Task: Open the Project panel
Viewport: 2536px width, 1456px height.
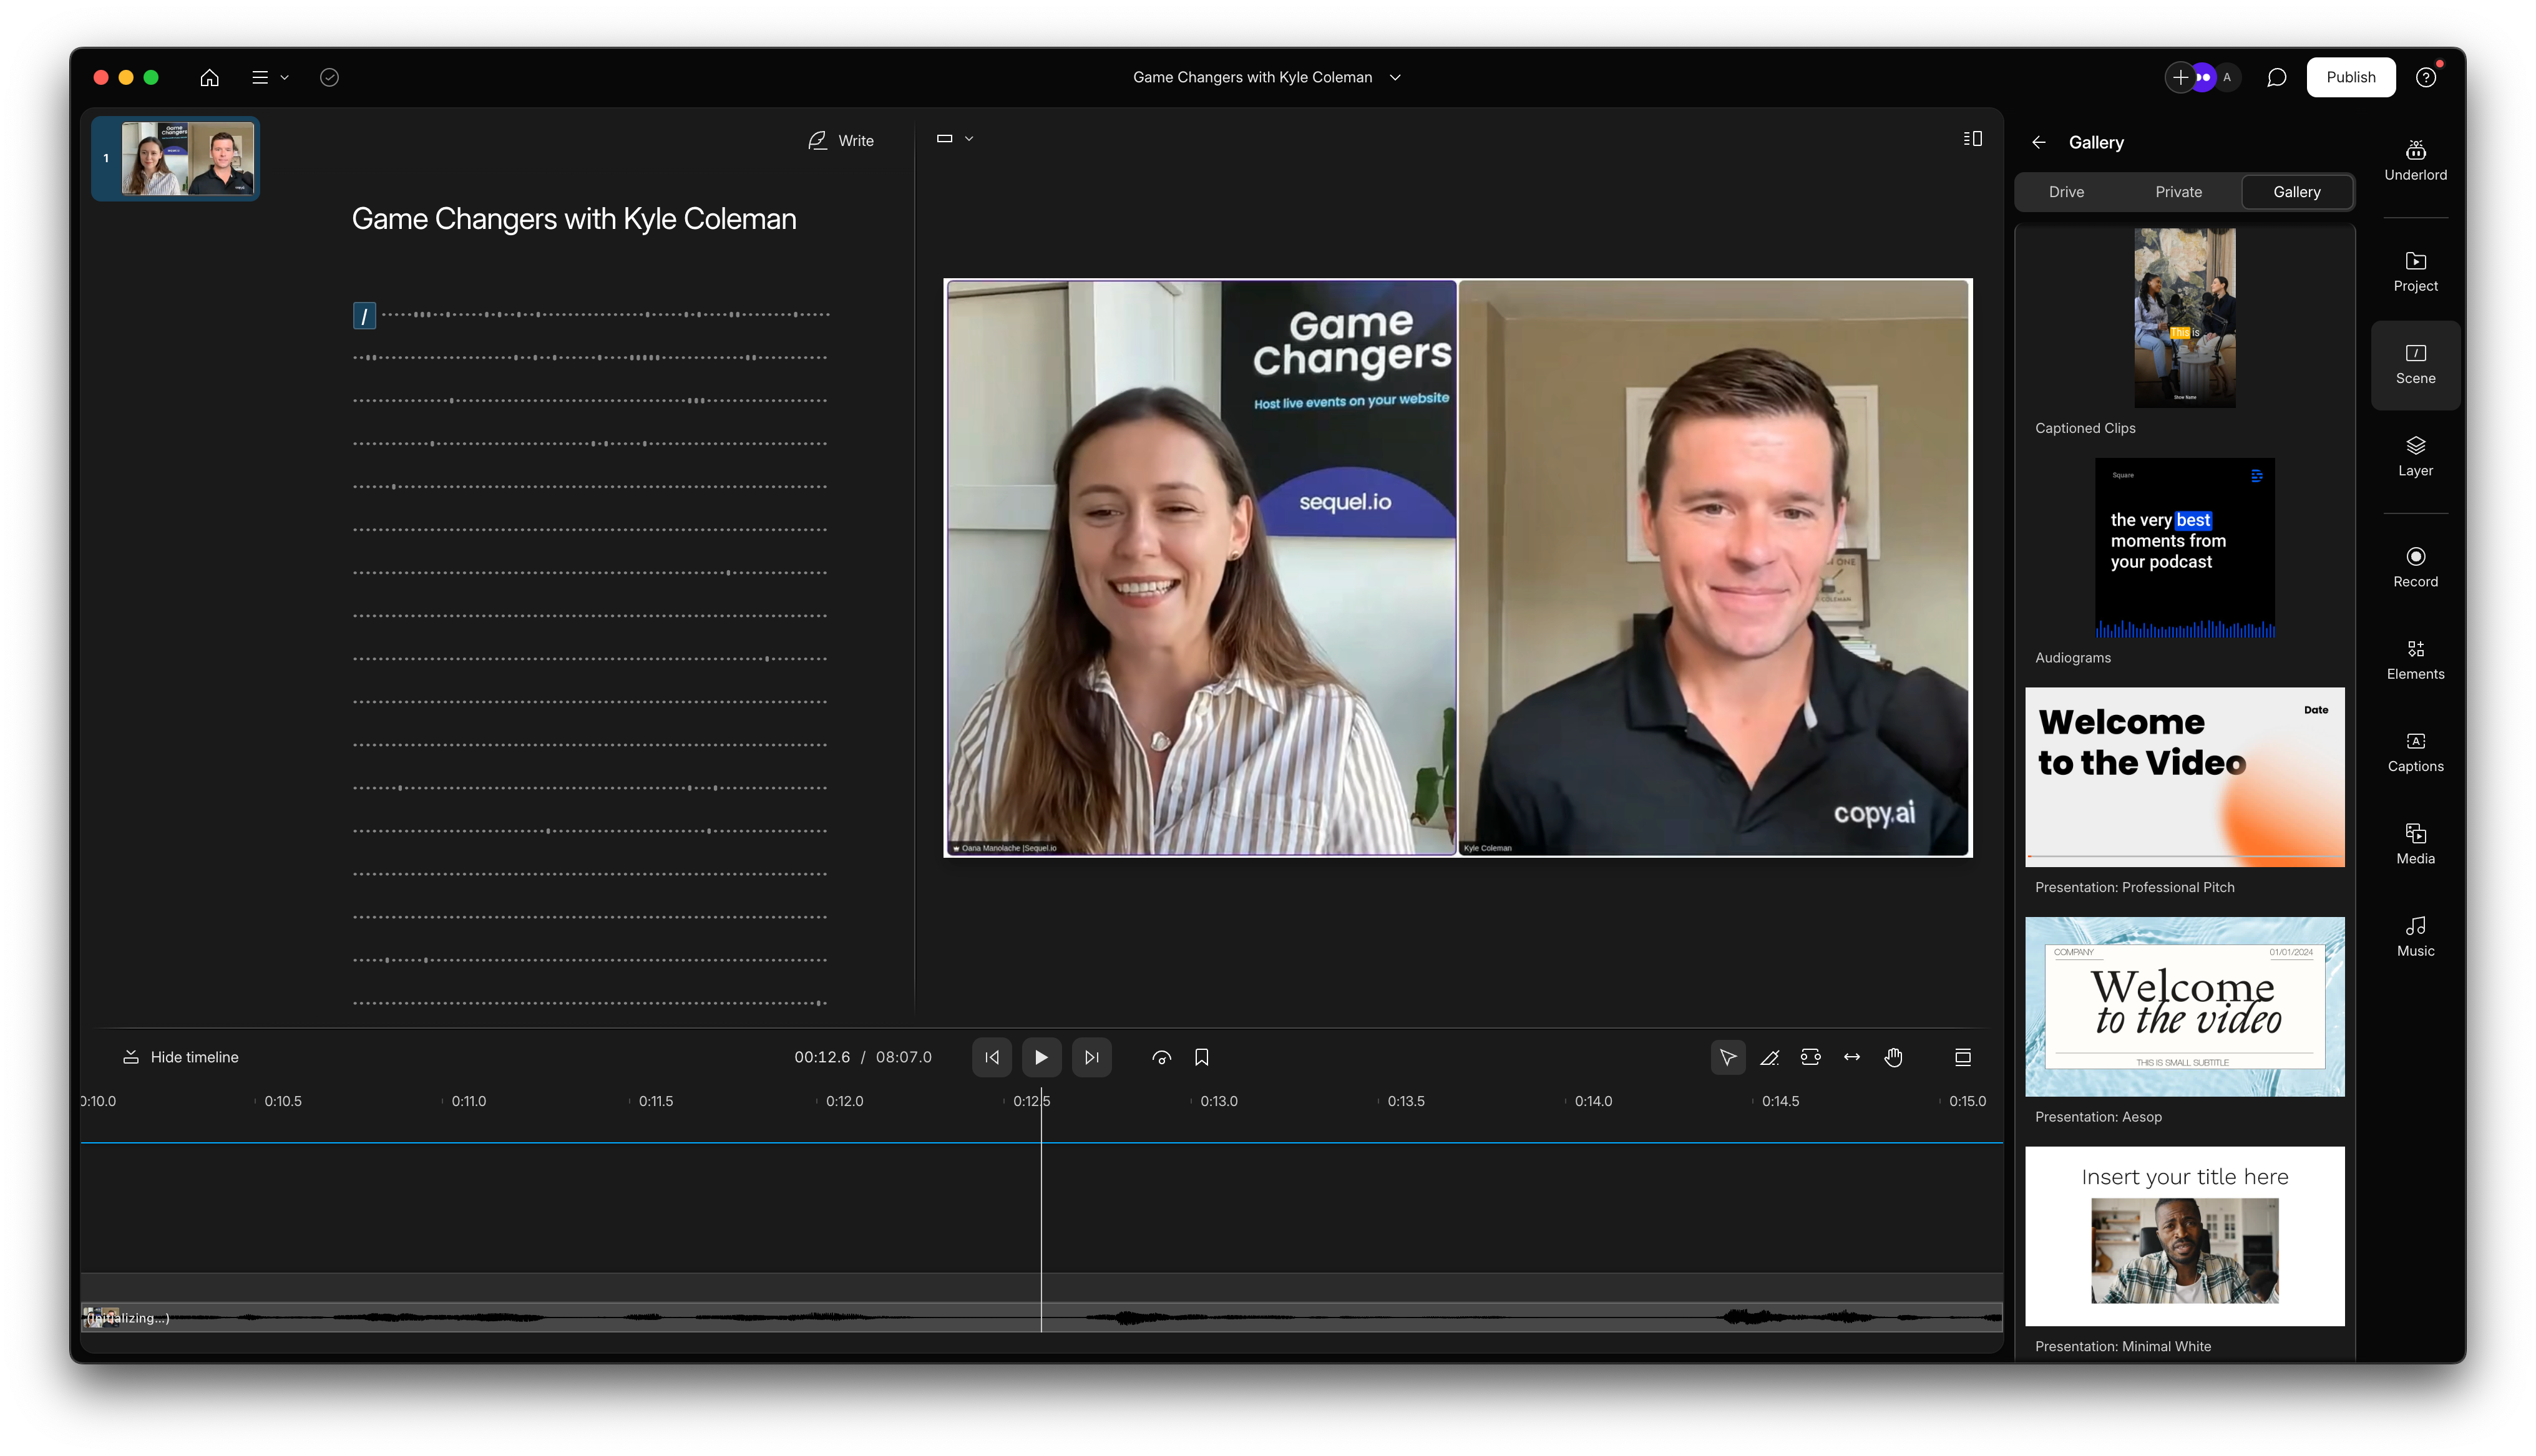Action: point(2415,272)
